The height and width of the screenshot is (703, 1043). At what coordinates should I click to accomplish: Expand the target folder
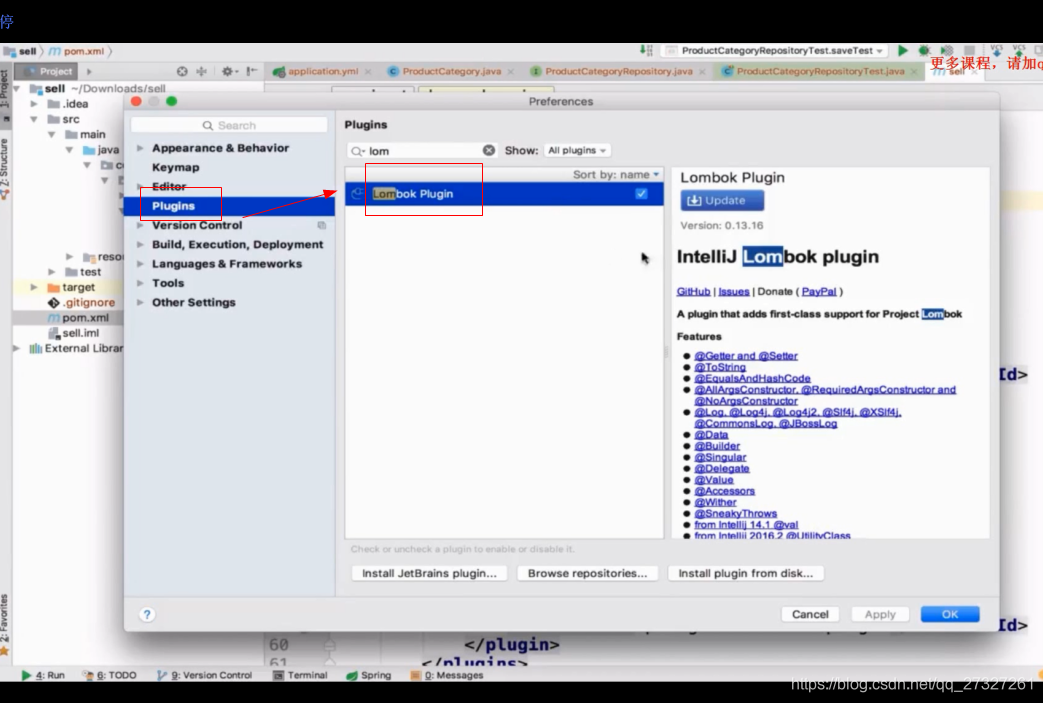[x=34, y=287]
